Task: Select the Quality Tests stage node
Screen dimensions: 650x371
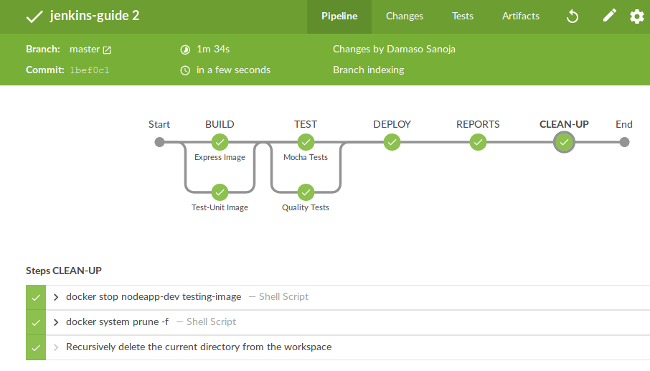Action: [306, 192]
